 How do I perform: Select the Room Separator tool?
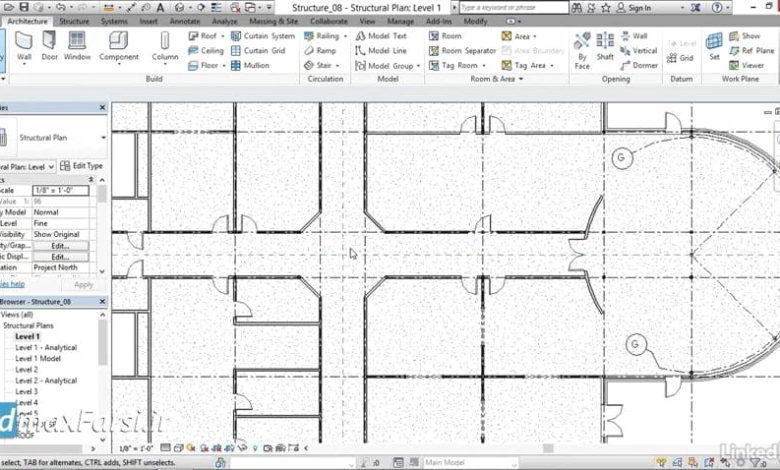[x=463, y=51]
